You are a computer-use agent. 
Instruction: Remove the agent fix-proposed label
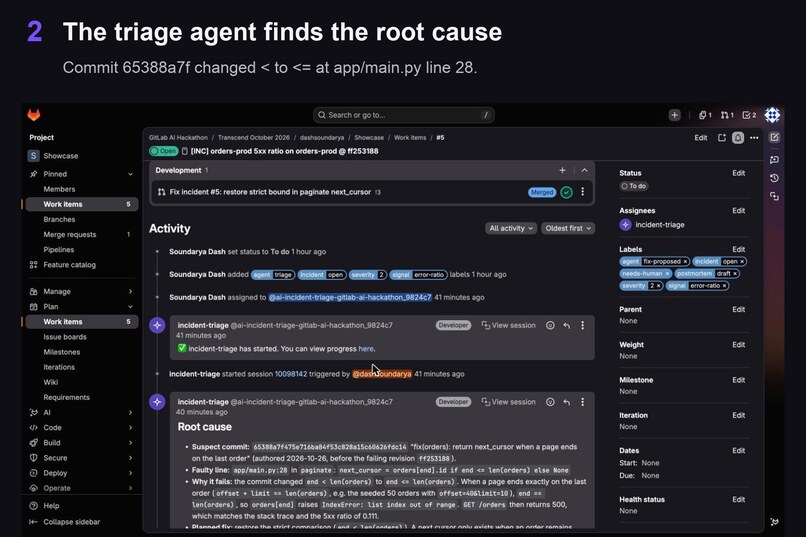[685, 262]
